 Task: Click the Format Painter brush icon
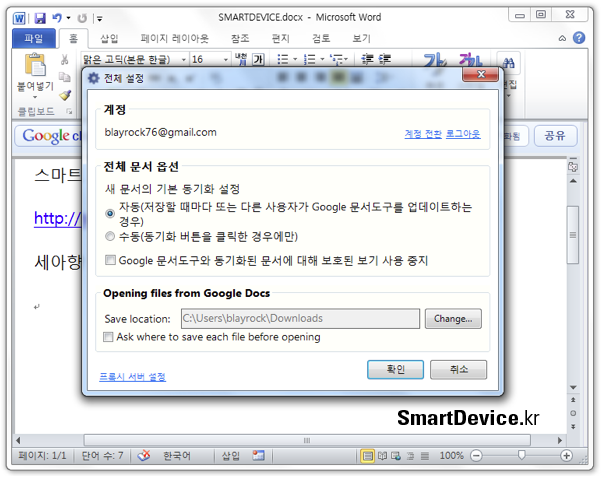tap(65, 95)
